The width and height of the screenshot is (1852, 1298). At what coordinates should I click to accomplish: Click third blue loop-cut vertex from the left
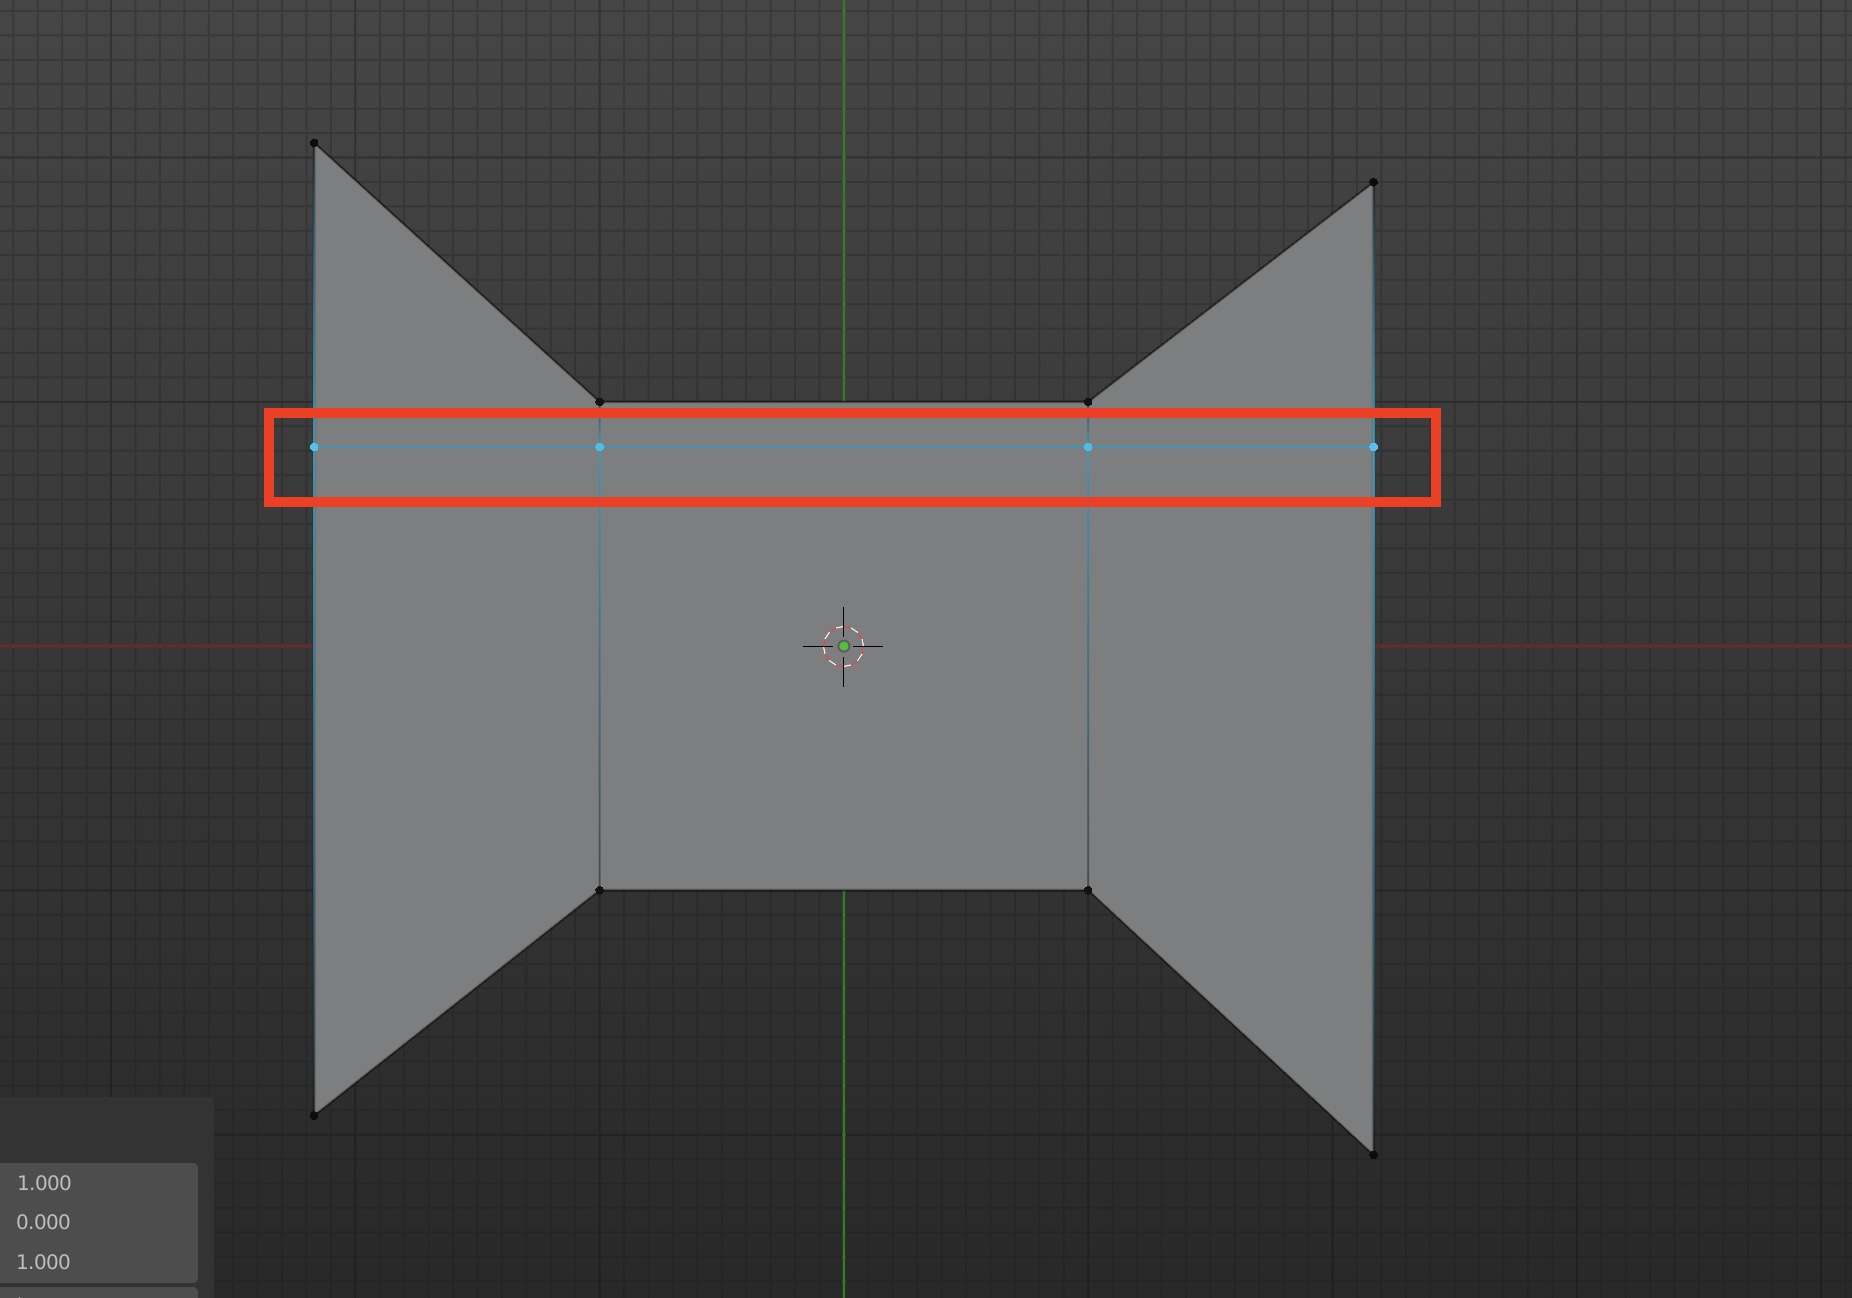click(x=1088, y=447)
